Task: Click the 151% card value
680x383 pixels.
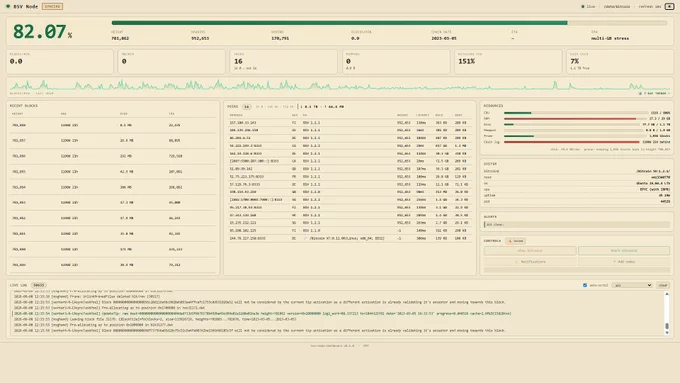Action: pyautogui.click(x=467, y=61)
